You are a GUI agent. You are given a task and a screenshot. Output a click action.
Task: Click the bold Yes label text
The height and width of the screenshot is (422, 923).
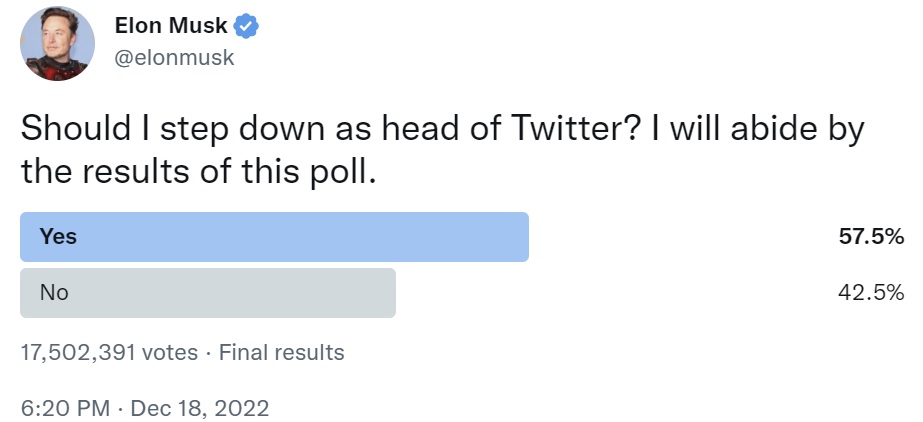[58, 237]
